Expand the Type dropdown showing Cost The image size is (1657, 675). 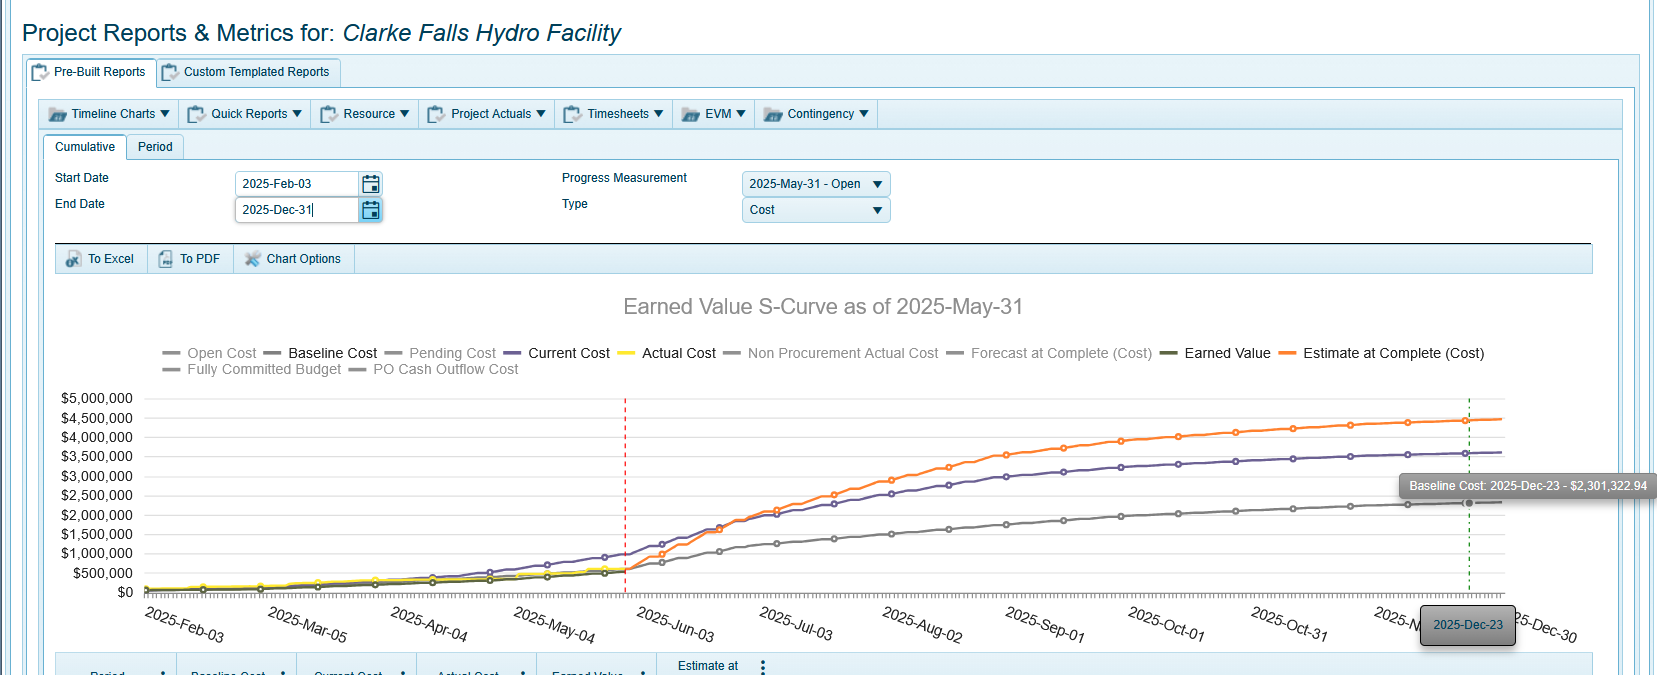tap(815, 210)
